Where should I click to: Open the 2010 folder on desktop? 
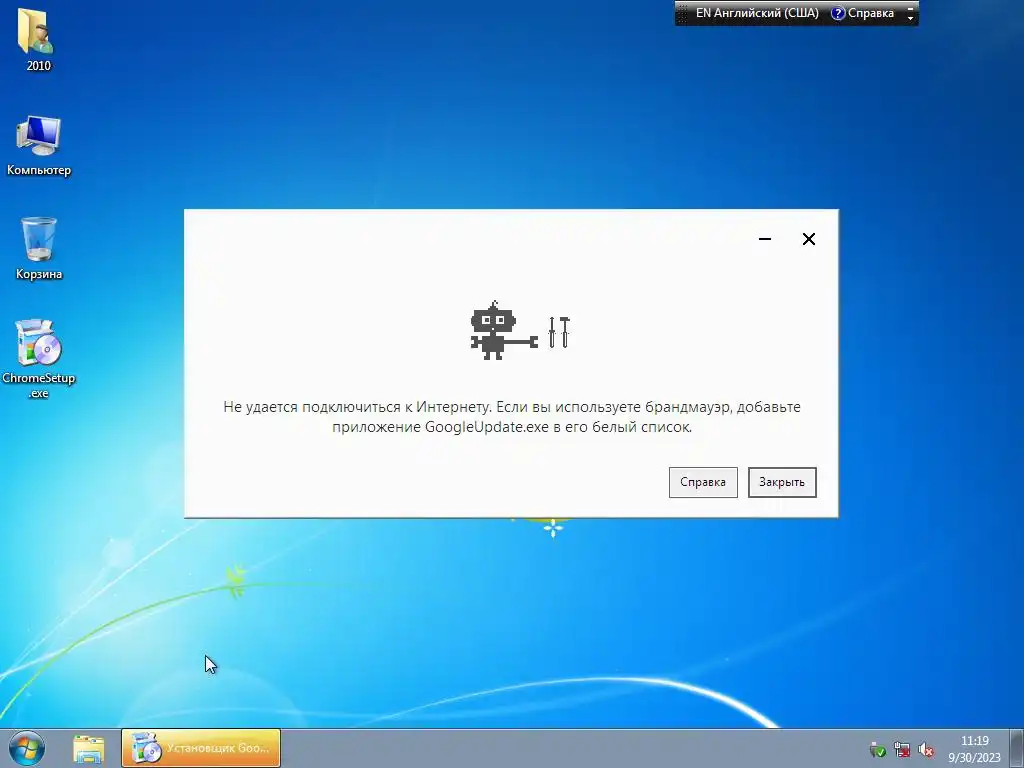click(x=37, y=39)
